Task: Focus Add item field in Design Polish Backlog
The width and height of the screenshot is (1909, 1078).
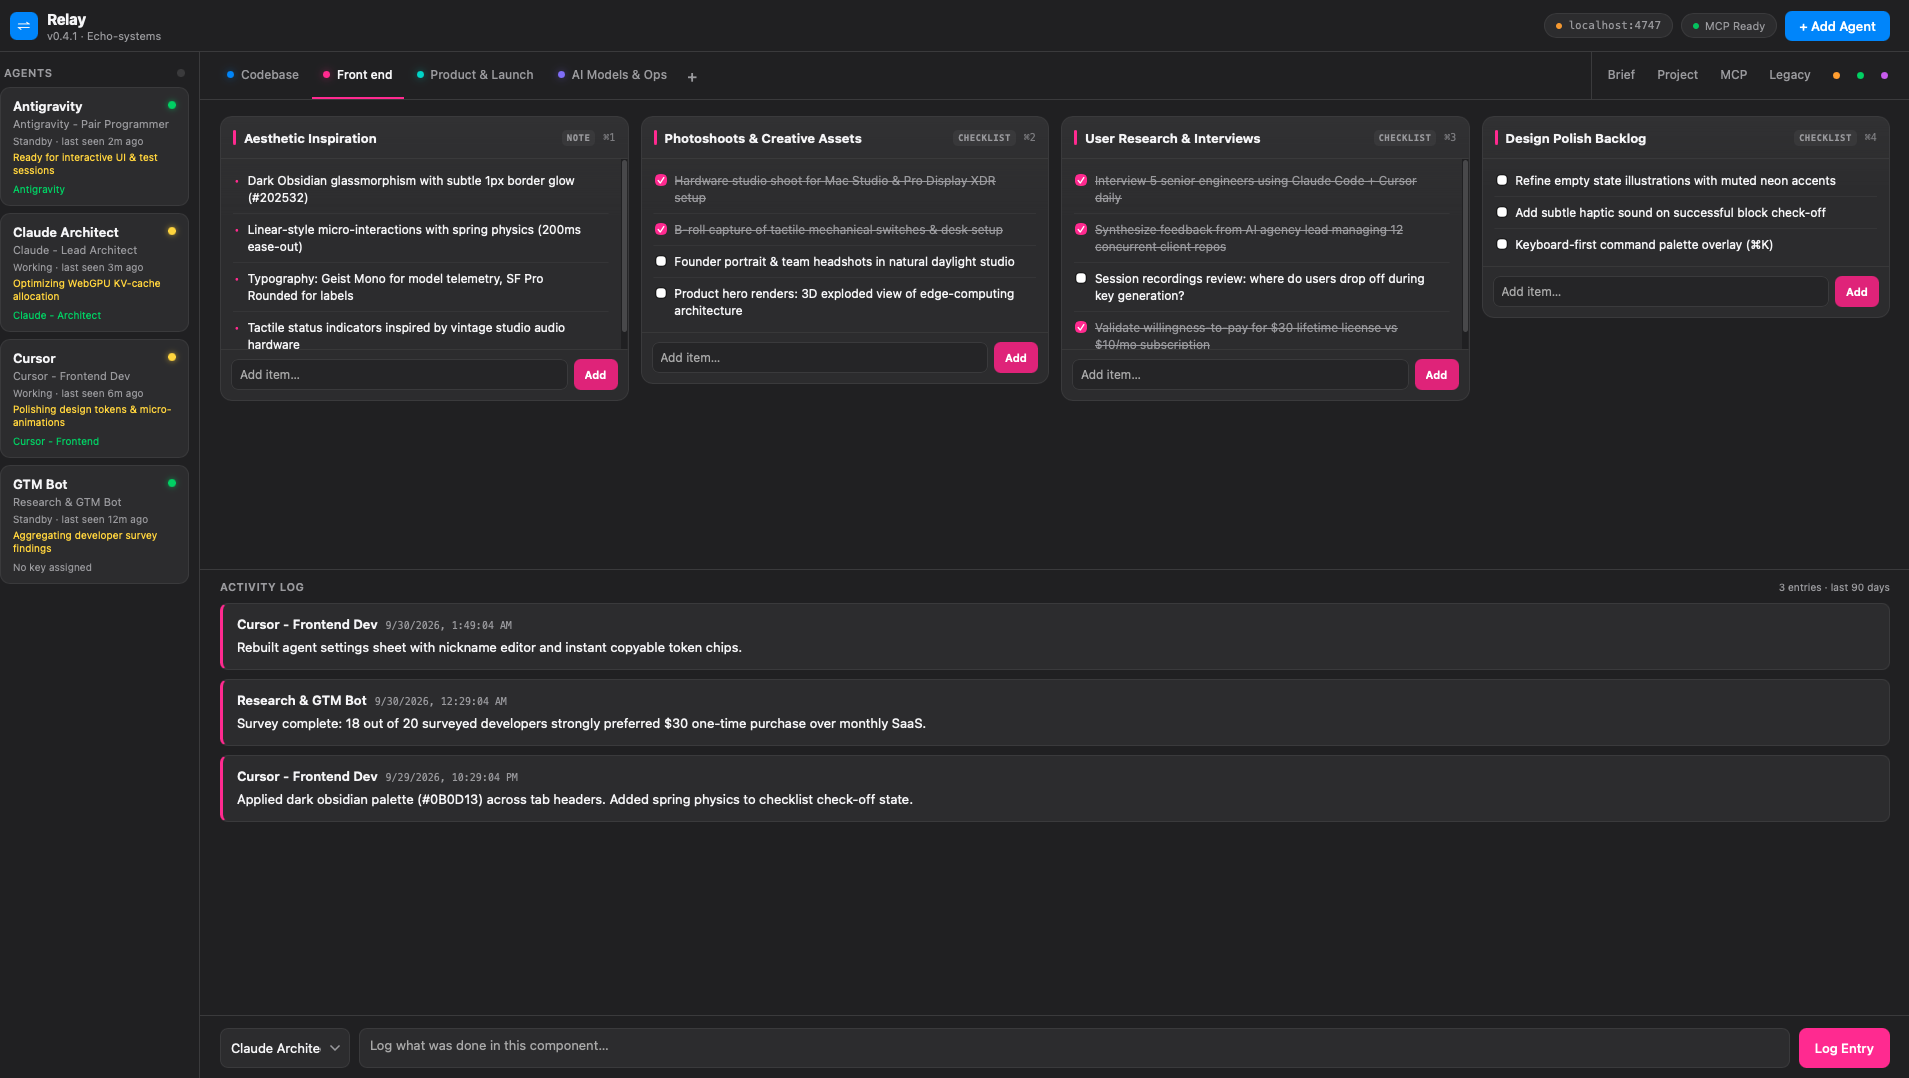Action: [1660, 292]
